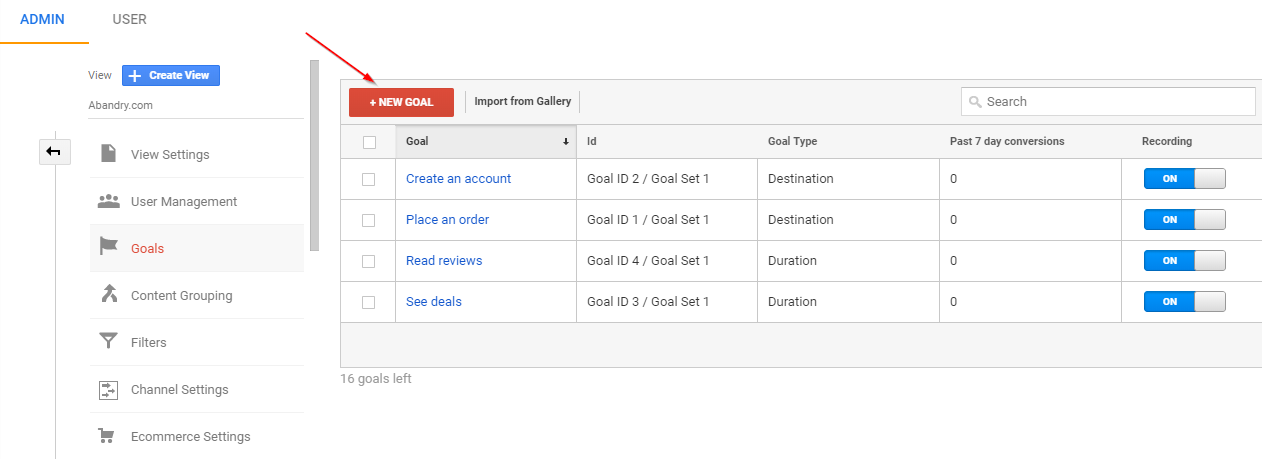Click the Filters funnel icon
This screenshot has height=459, width=1262.
pos(108,342)
